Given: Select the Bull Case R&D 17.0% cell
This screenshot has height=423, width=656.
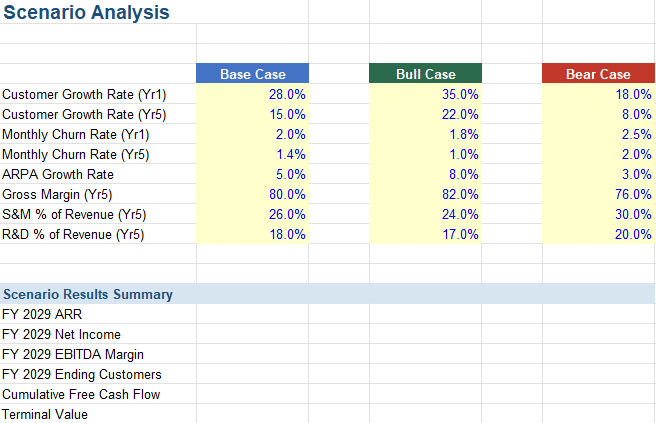Looking at the screenshot, I should coord(425,234).
